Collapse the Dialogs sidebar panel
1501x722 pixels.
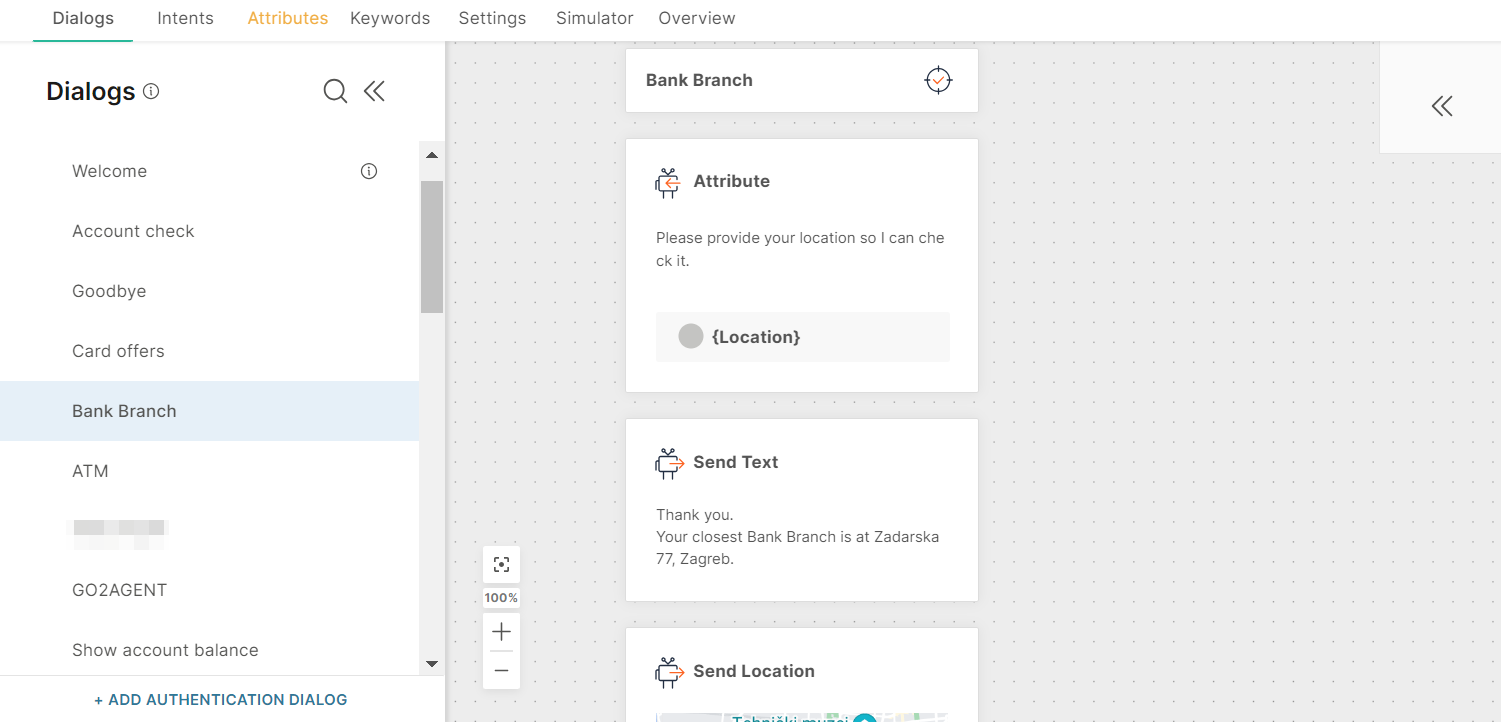(374, 92)
